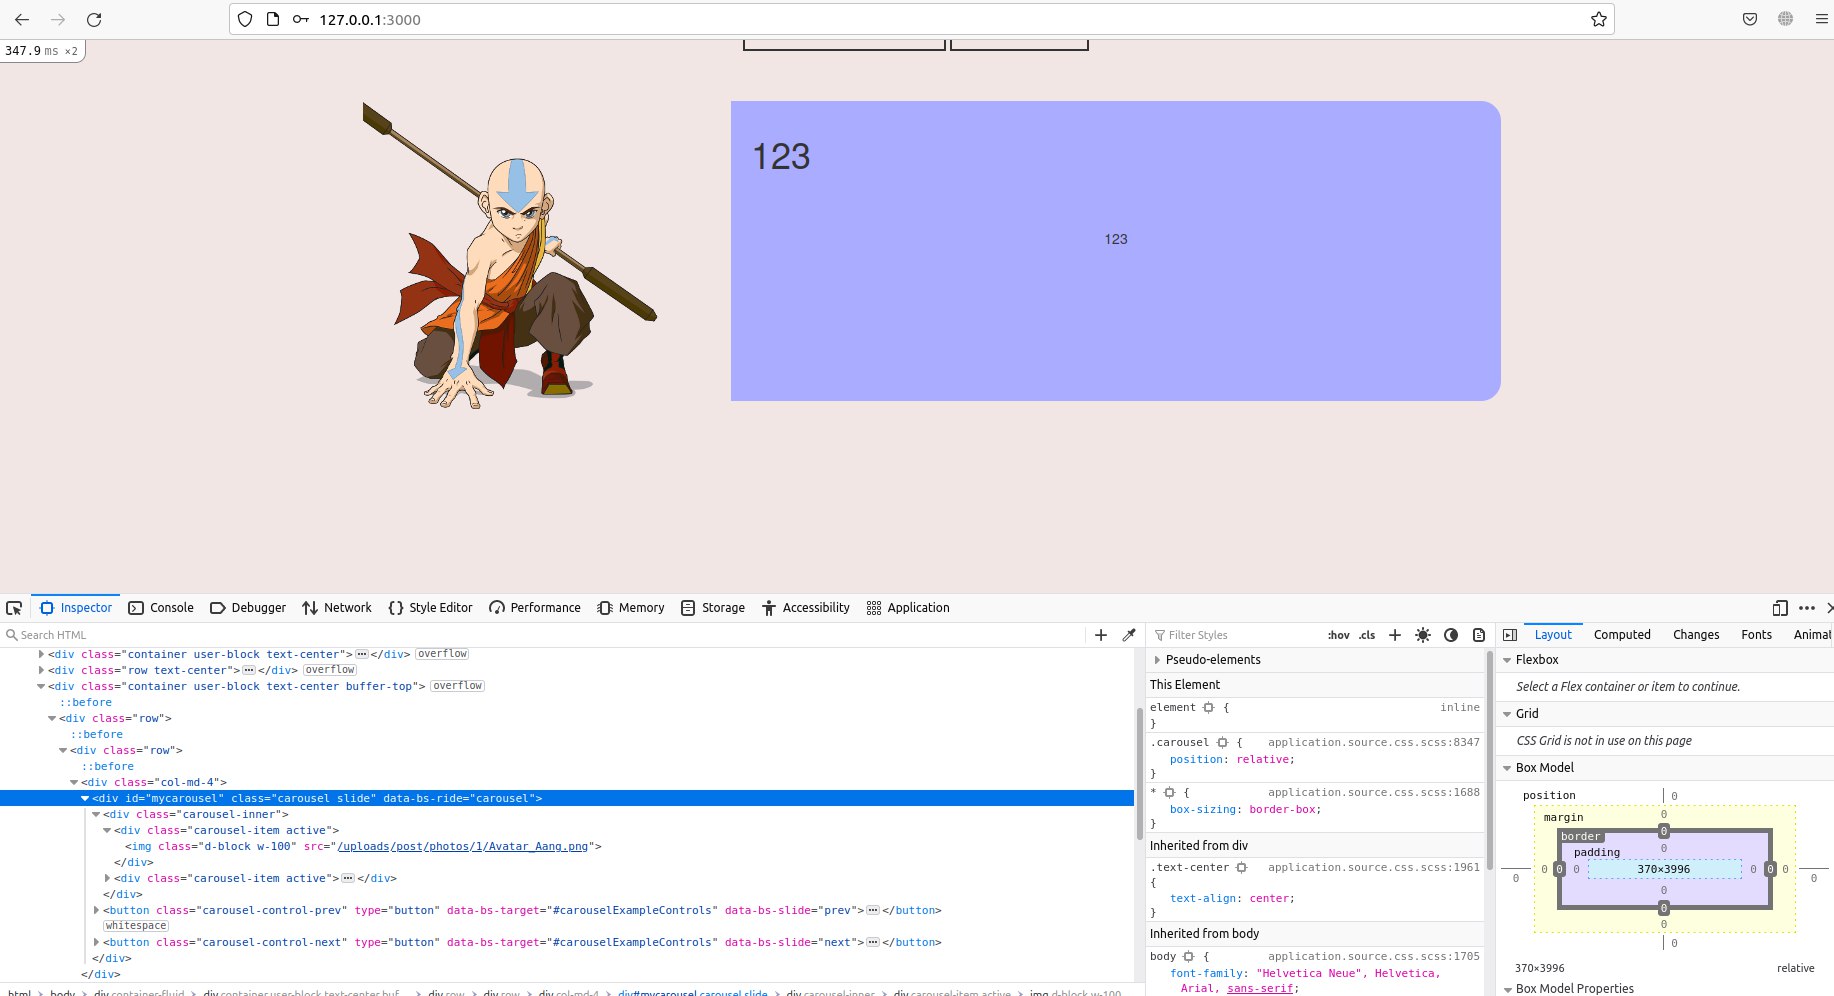Collapse the col-md-4 div node

[74, 783]
